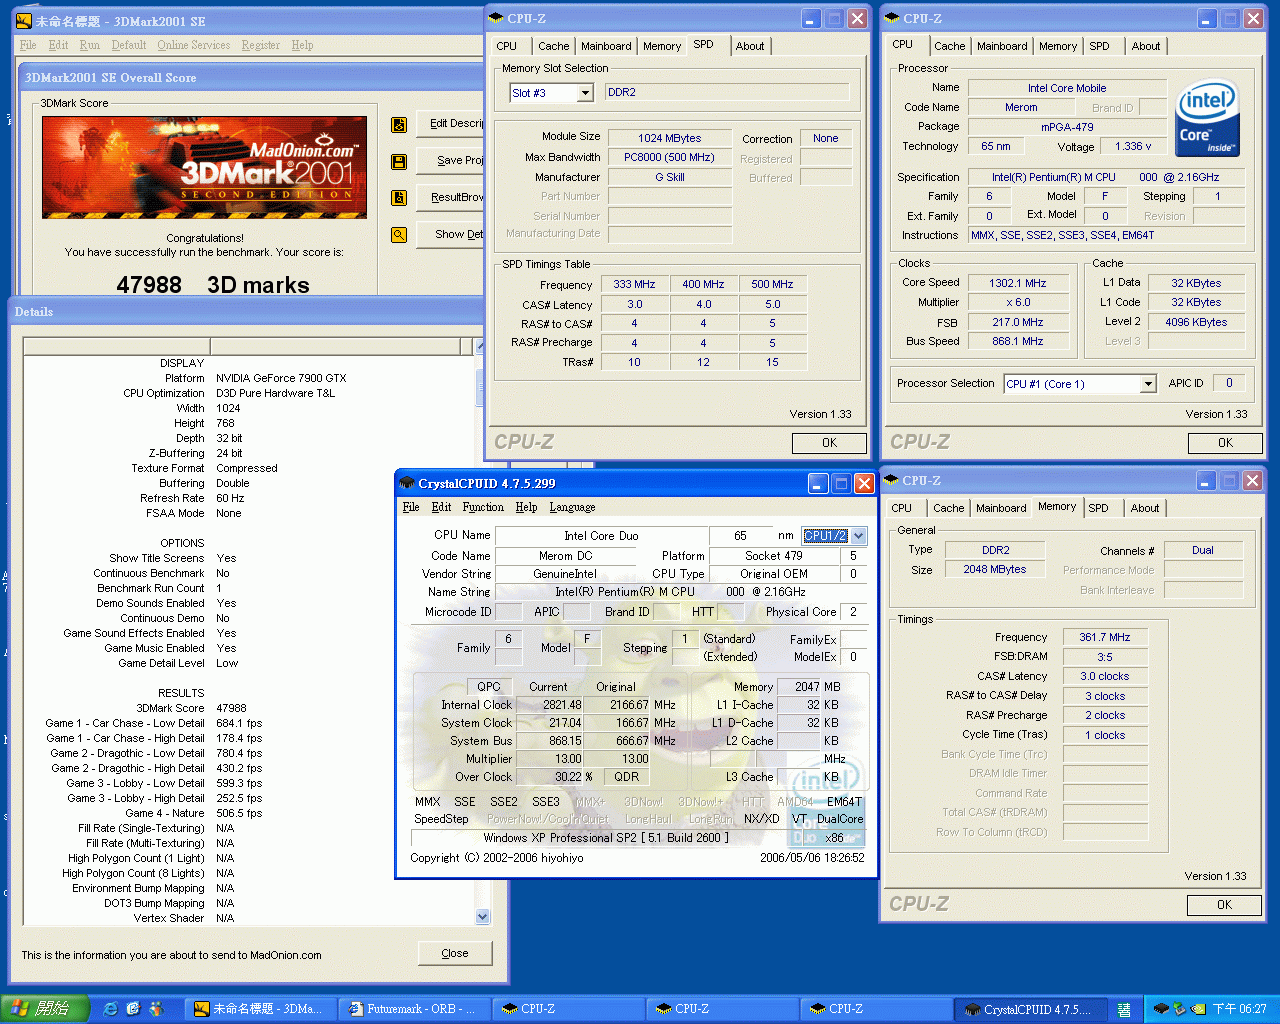The image size is (1280, 1024).
Task: Click the Max Bandwidth field PC8000 (500 MHz)
Action: coord(670,158)
